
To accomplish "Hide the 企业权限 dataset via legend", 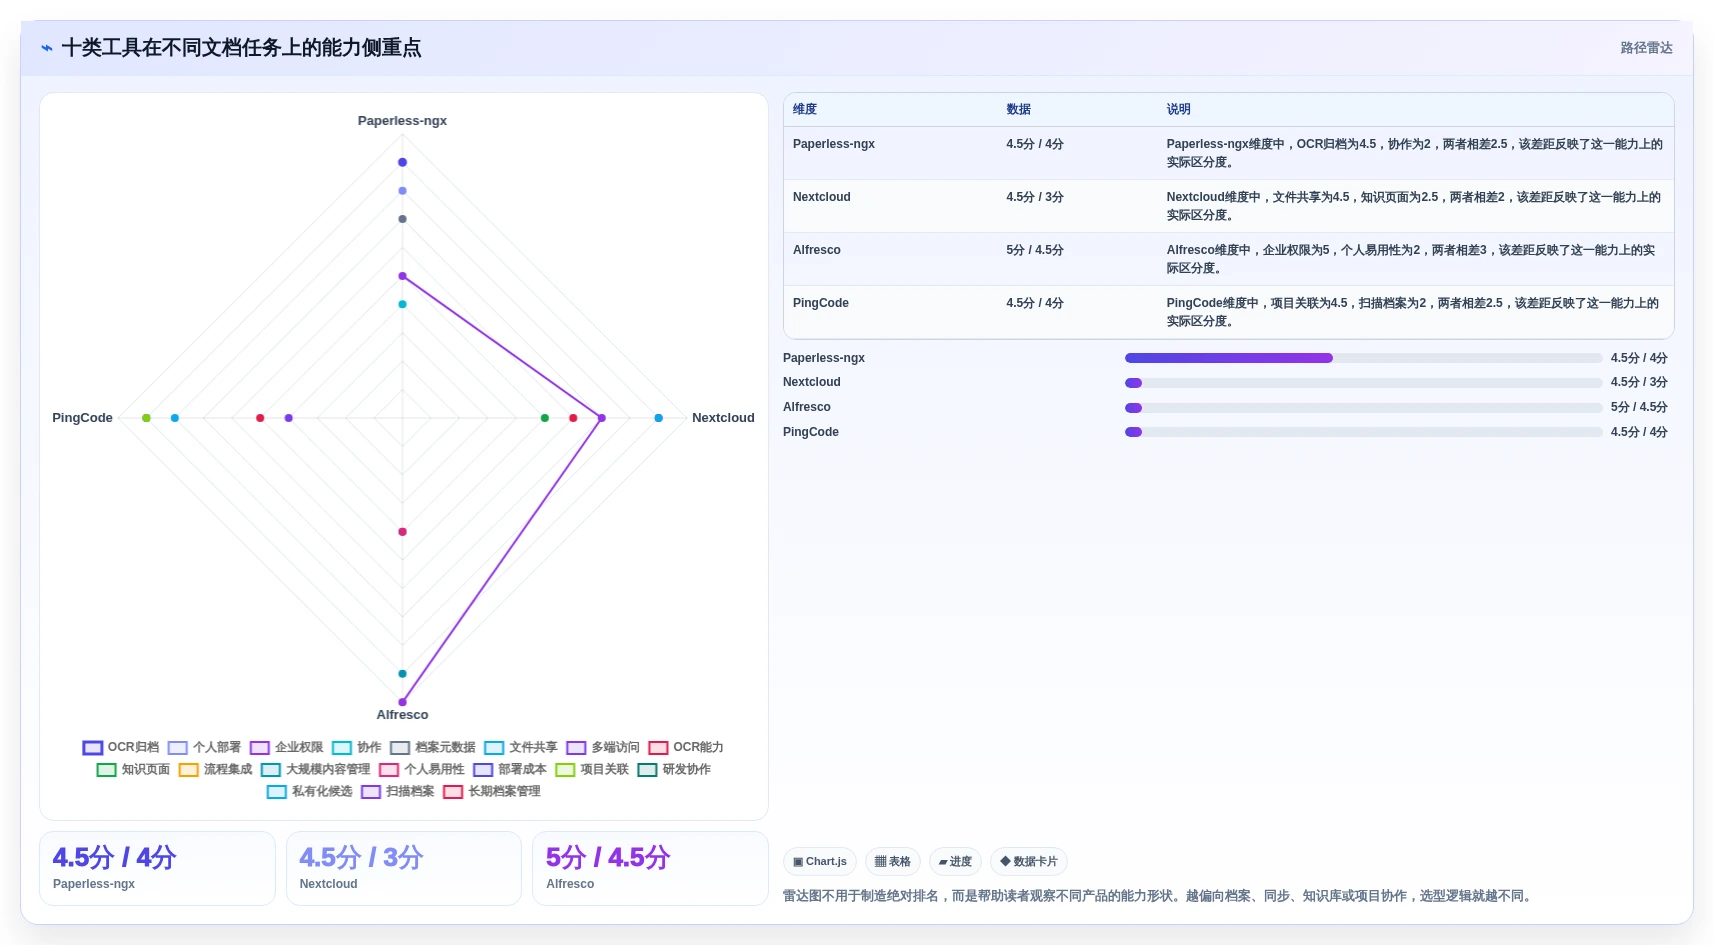I will [x=286, y=747].
